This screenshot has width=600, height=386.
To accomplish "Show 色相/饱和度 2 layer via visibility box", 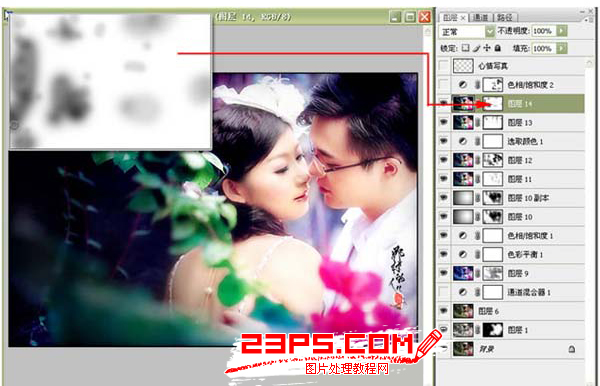I will (x=443, y=85).
